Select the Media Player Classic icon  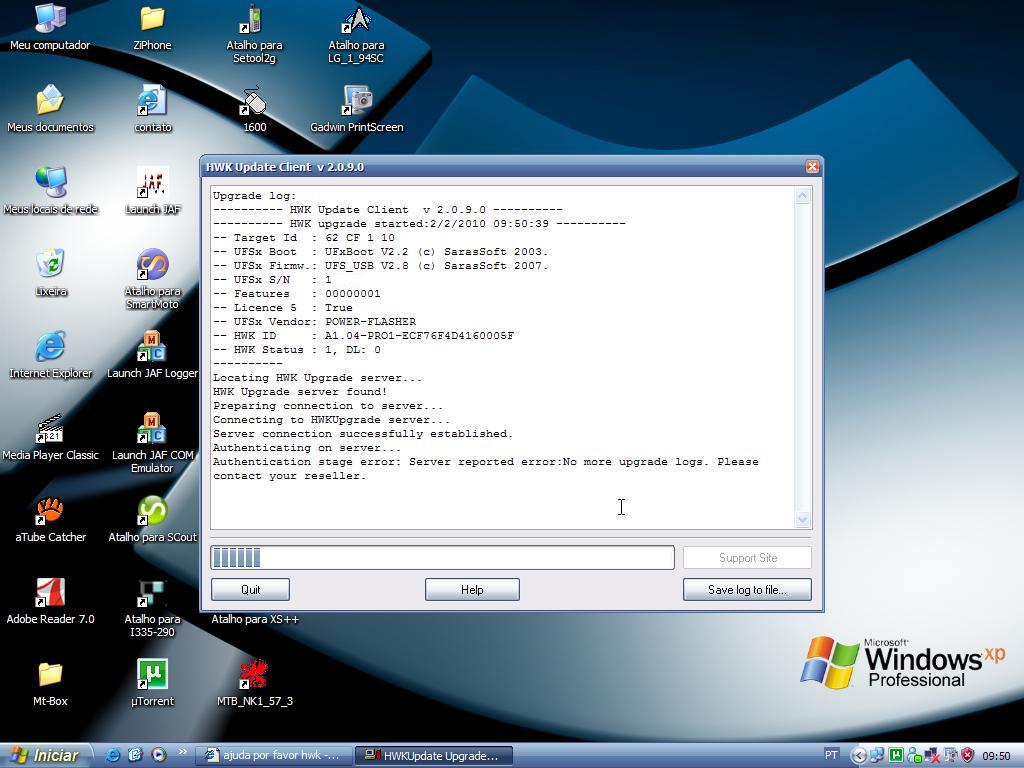pos(50,438)
